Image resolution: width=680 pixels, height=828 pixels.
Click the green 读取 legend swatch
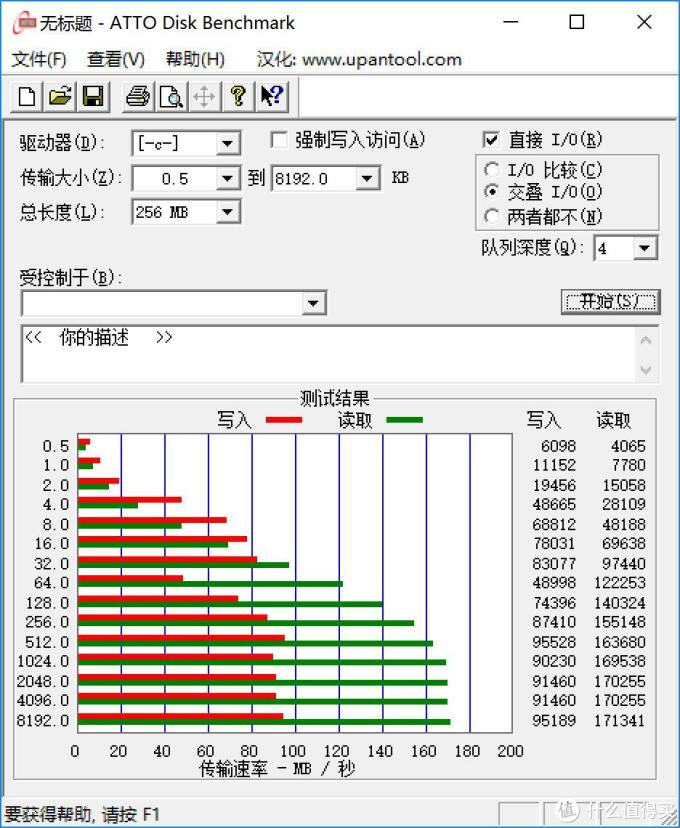pos(404,420)
